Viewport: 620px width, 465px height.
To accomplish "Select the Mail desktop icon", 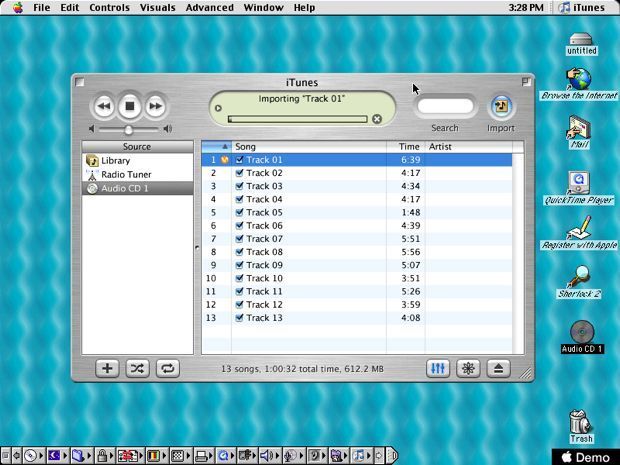I will tap(579, 132).
